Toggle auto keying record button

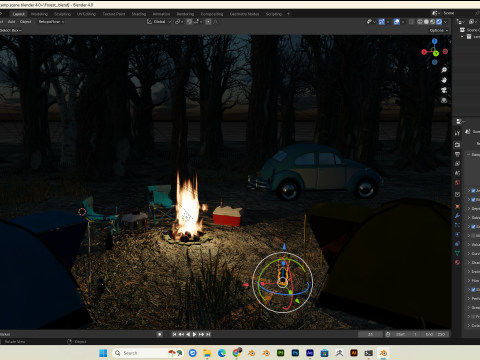pos(160,334)
